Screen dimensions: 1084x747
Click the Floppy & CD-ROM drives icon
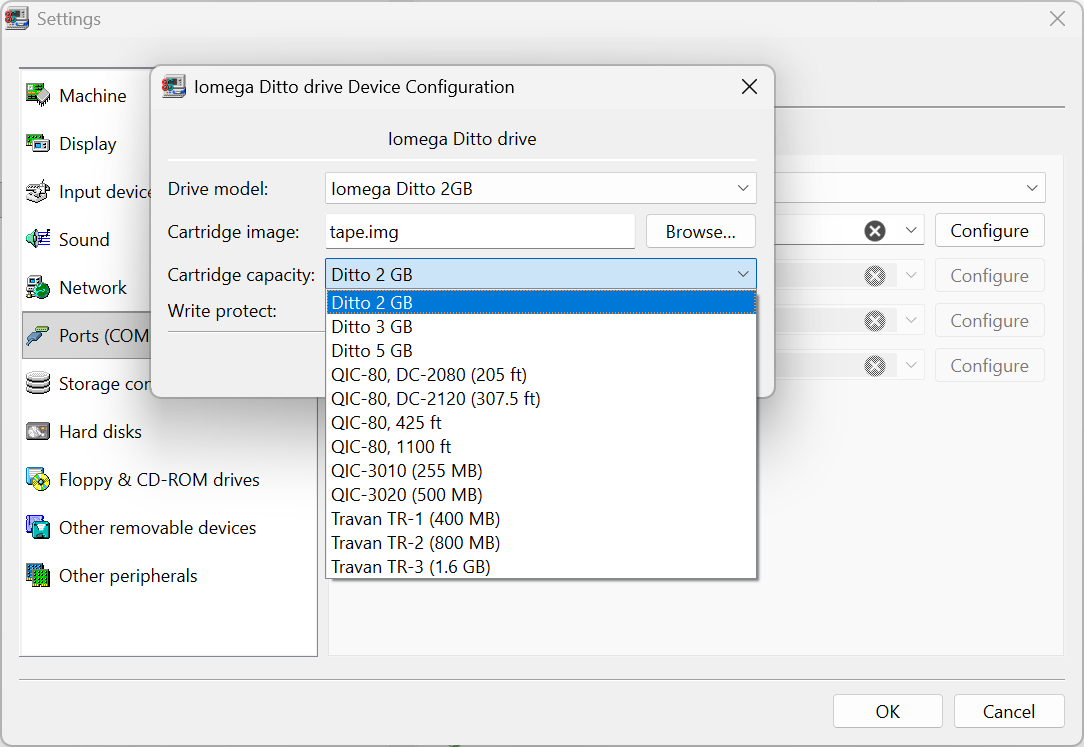(x=38, y=480)
